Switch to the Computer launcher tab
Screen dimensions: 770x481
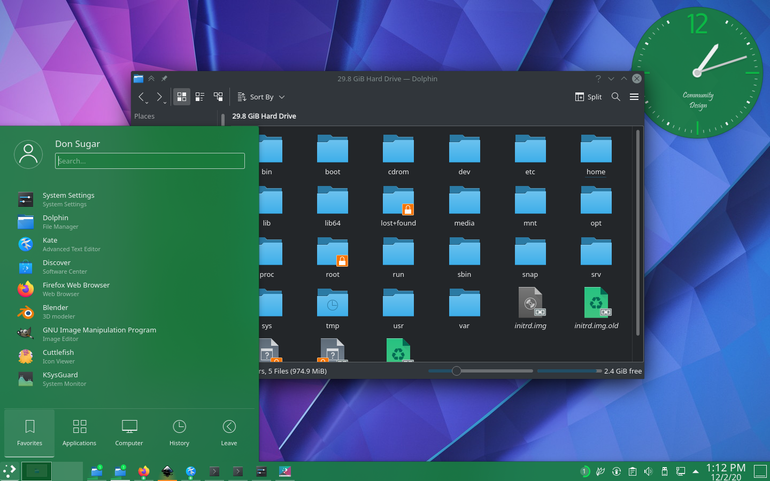coord(129,432)
